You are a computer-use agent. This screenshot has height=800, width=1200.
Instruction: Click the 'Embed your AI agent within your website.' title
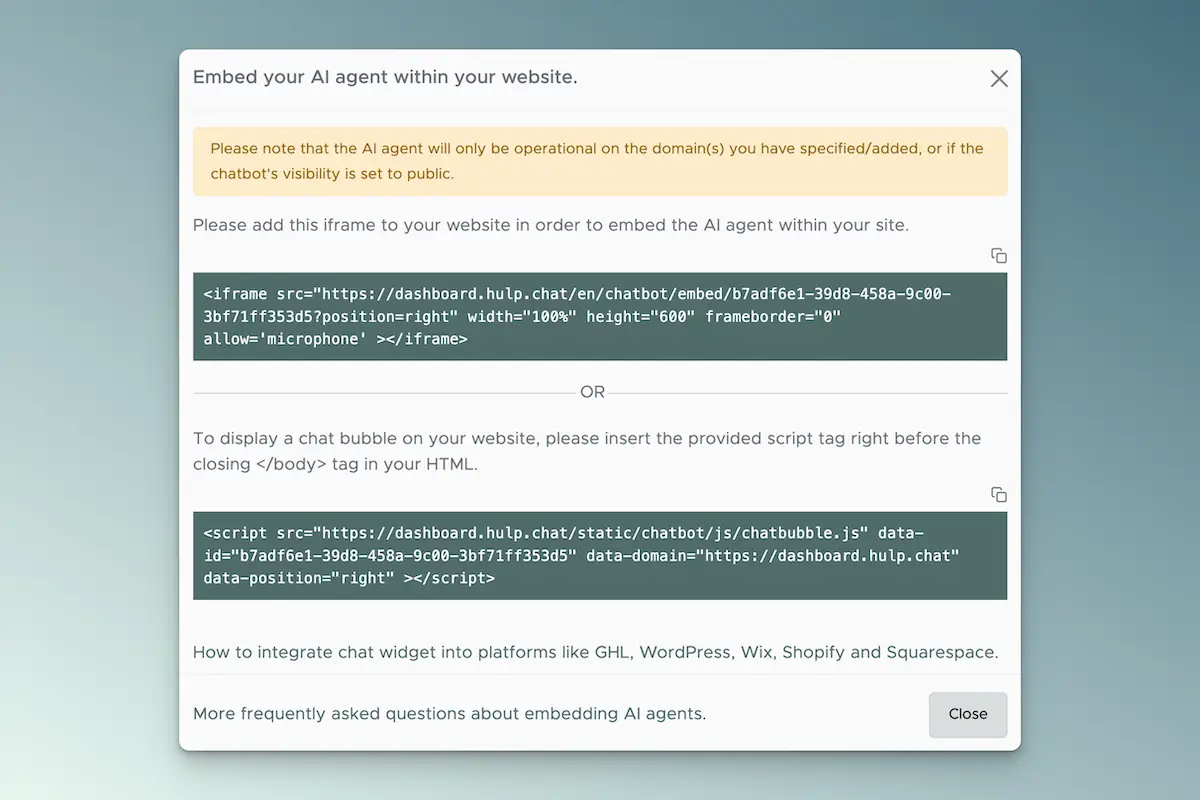coord(385,77)
